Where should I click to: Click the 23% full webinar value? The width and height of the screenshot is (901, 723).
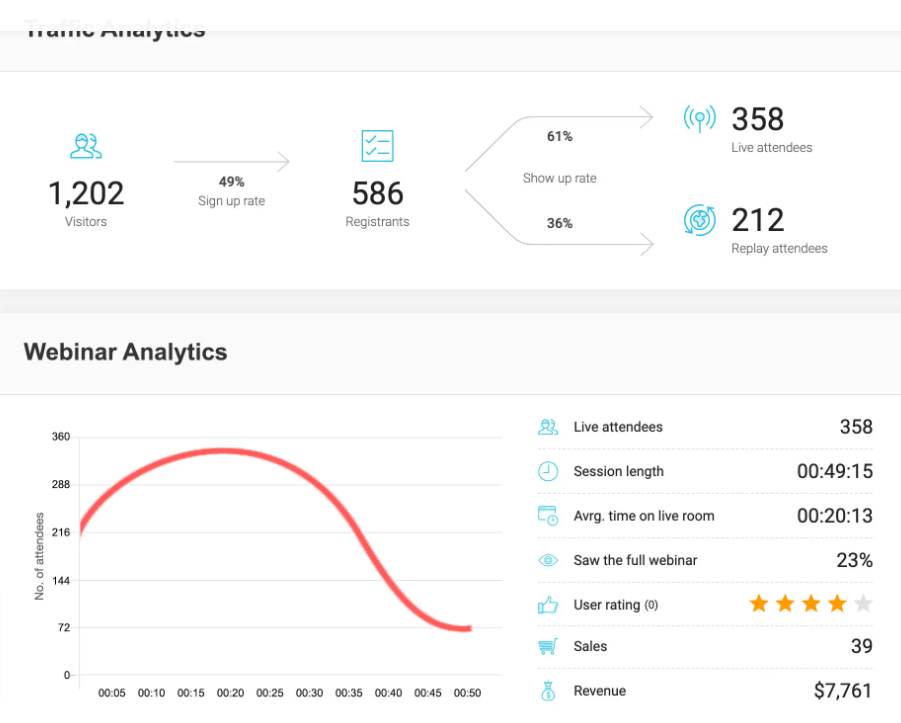point(854,560)
